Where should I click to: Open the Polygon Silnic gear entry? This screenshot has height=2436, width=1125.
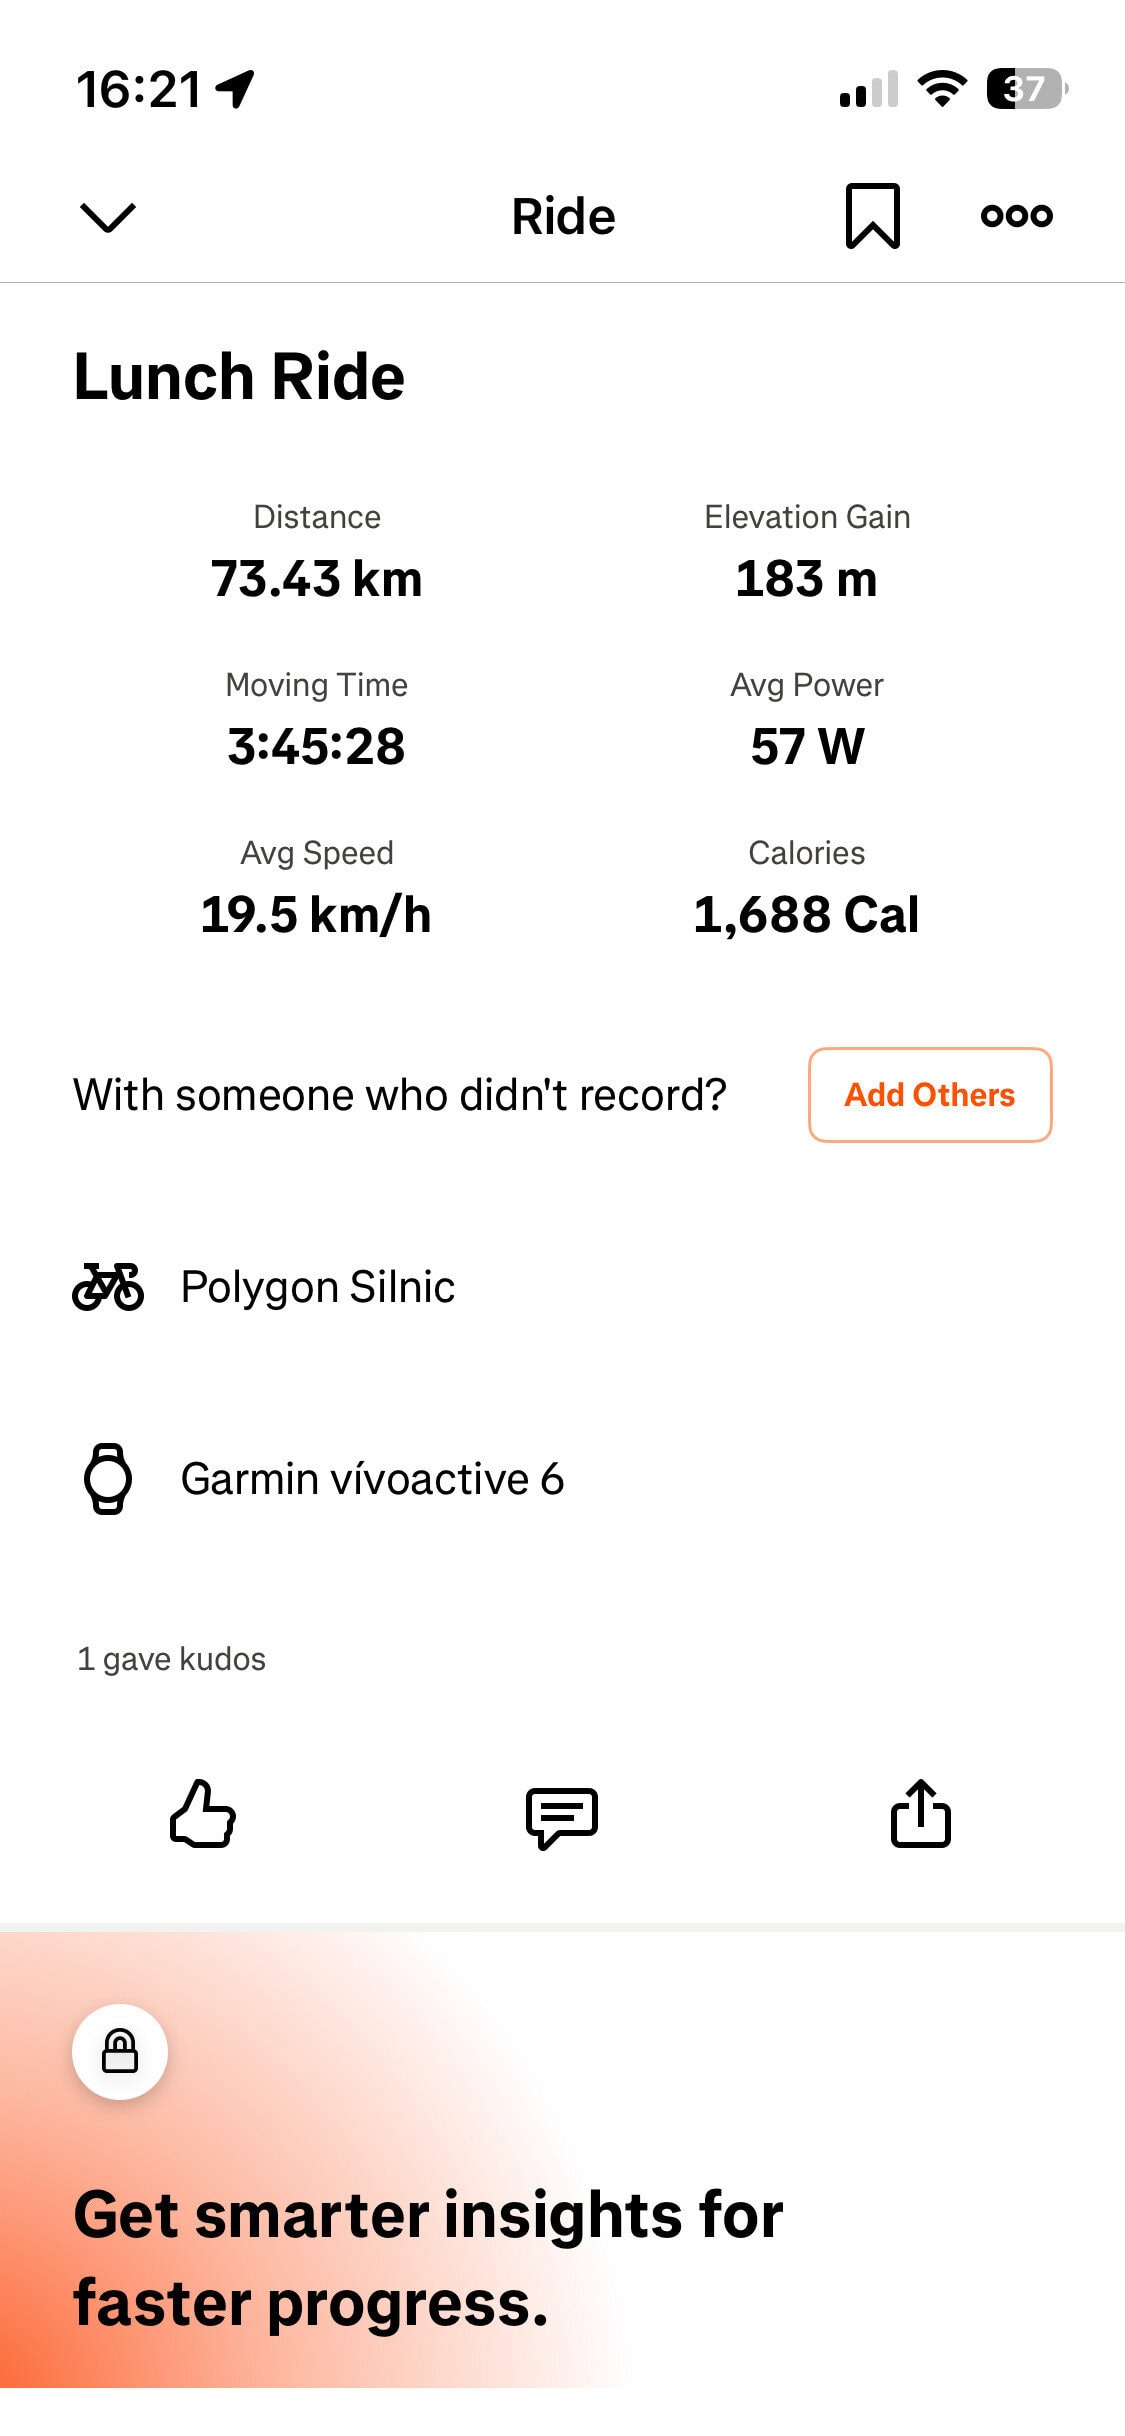318,1287
